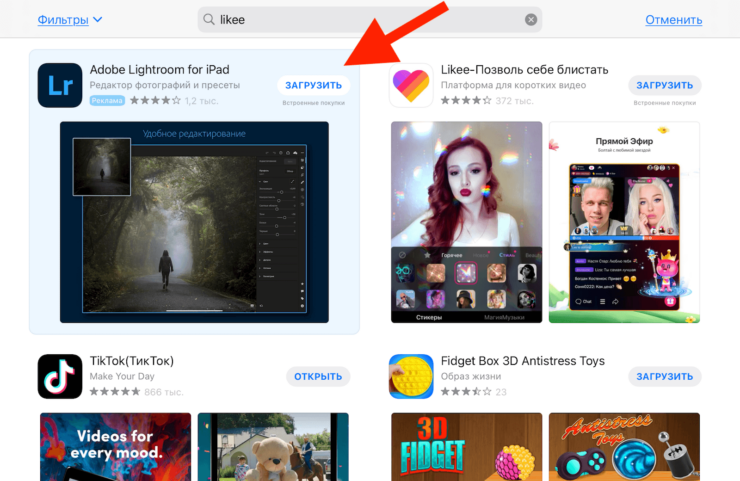Cancel the search with the Отменить link
The width and height of the screenshot is (740, 481).
click(x=673, y=20)
